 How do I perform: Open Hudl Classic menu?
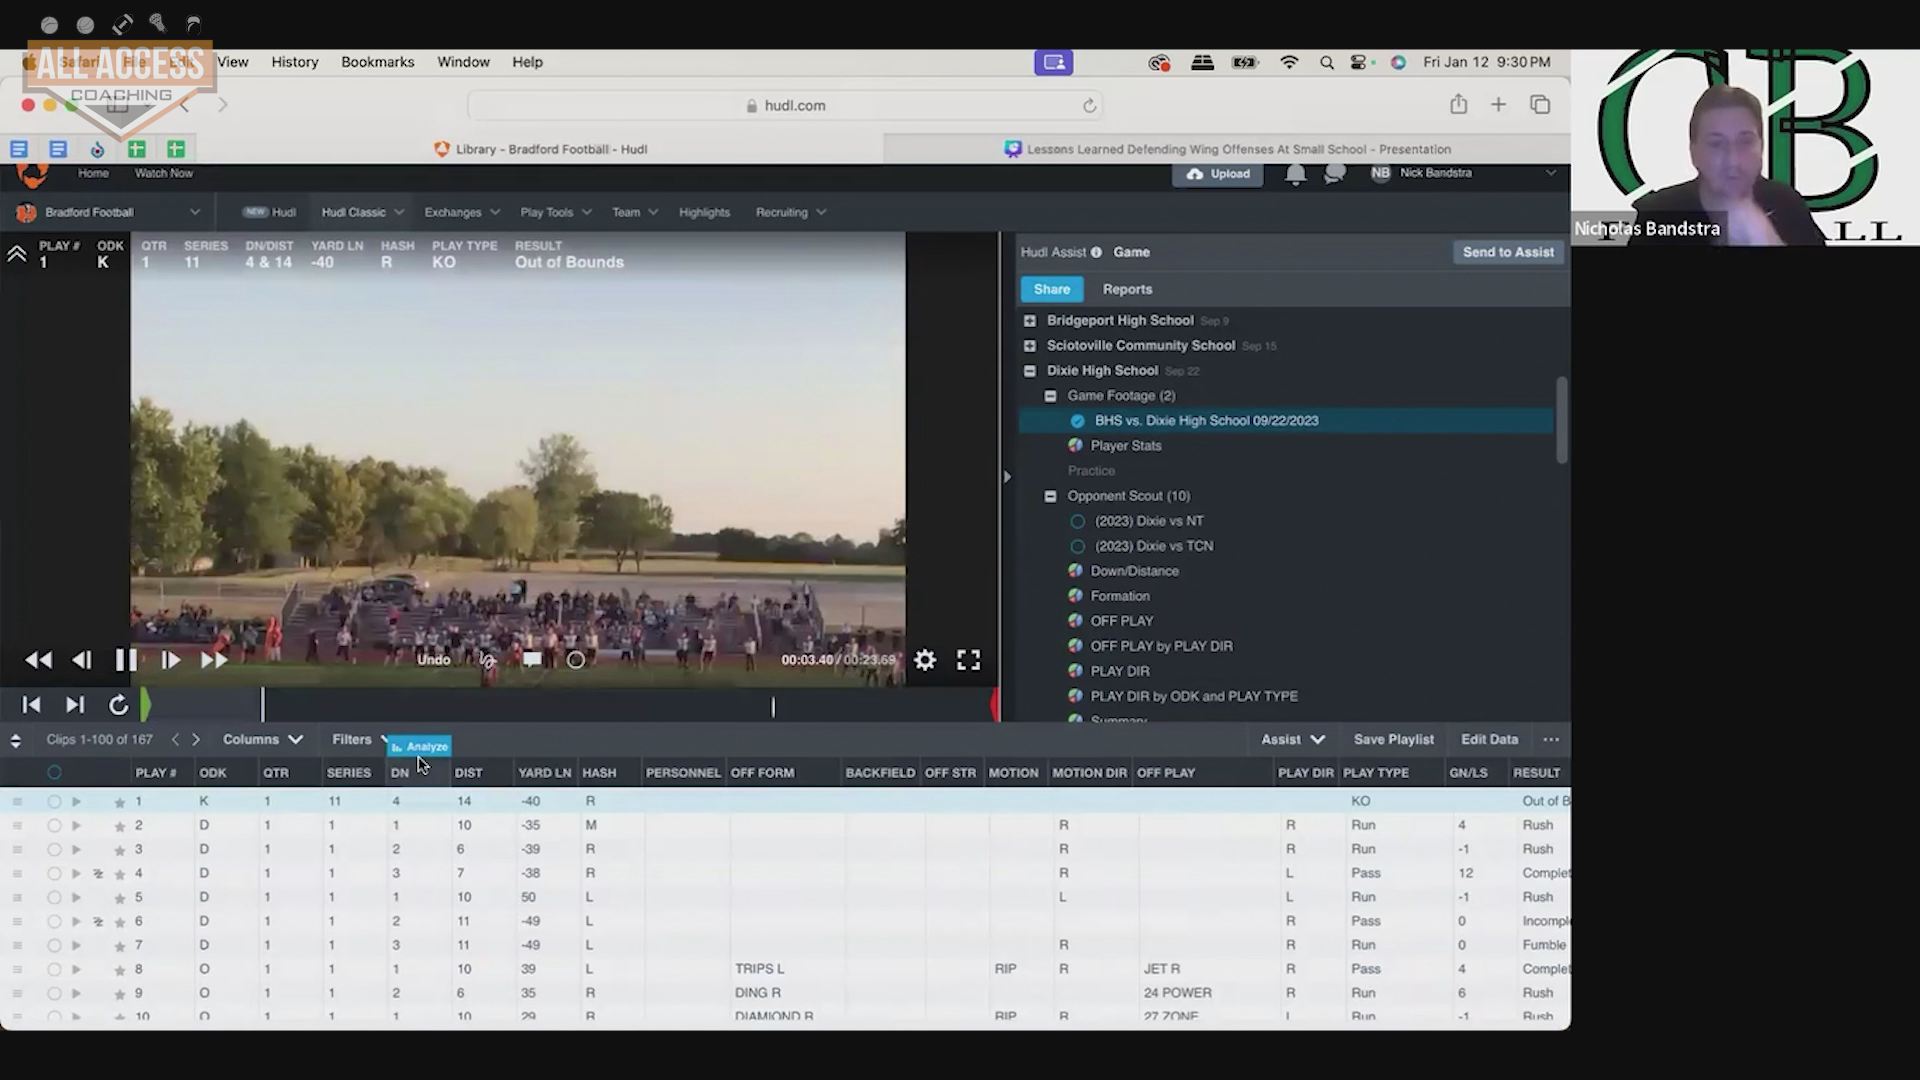(x=362, y=212)
